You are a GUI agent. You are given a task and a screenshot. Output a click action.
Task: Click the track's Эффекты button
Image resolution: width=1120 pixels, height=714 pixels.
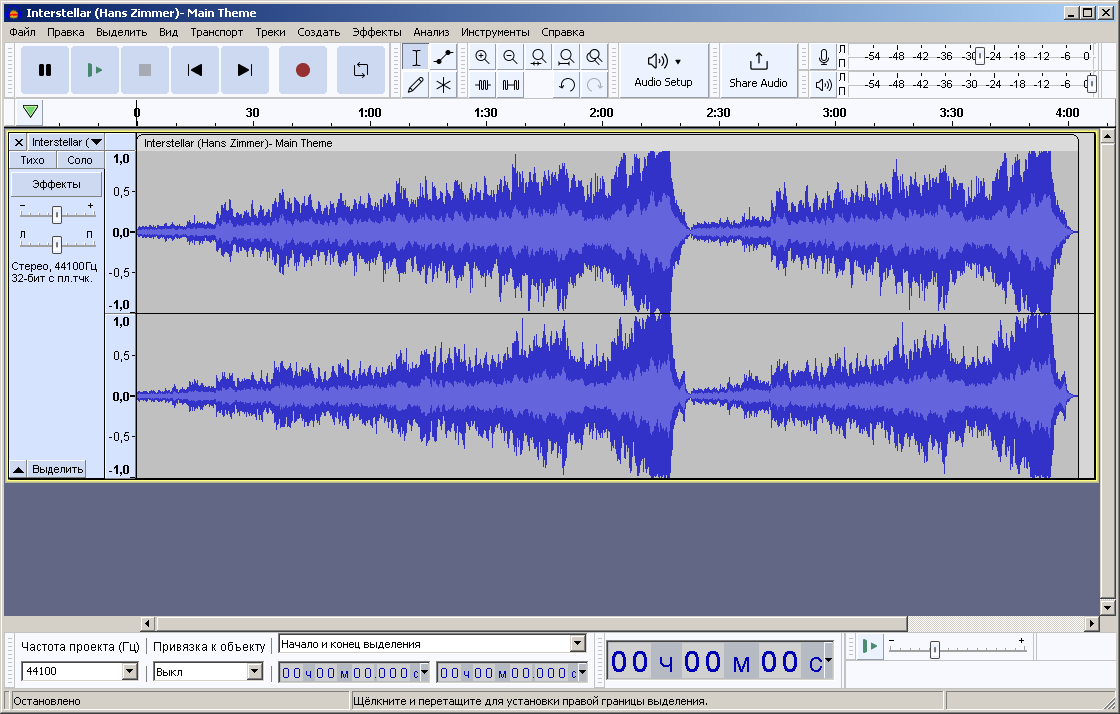[55, 183]
